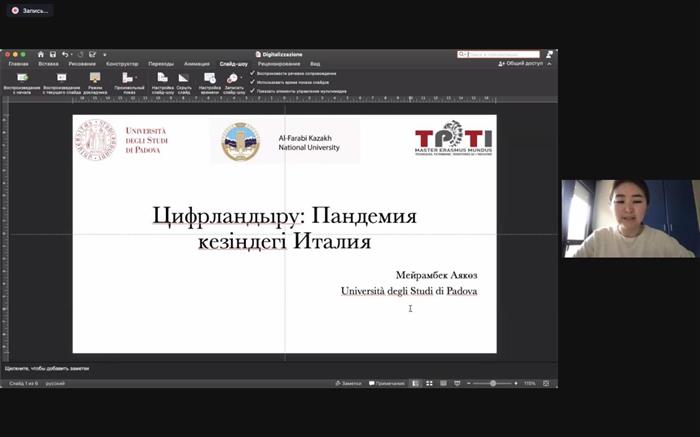Open Presenter View mode icon
The width and height of the screenshot is (700, 437).
95,77
